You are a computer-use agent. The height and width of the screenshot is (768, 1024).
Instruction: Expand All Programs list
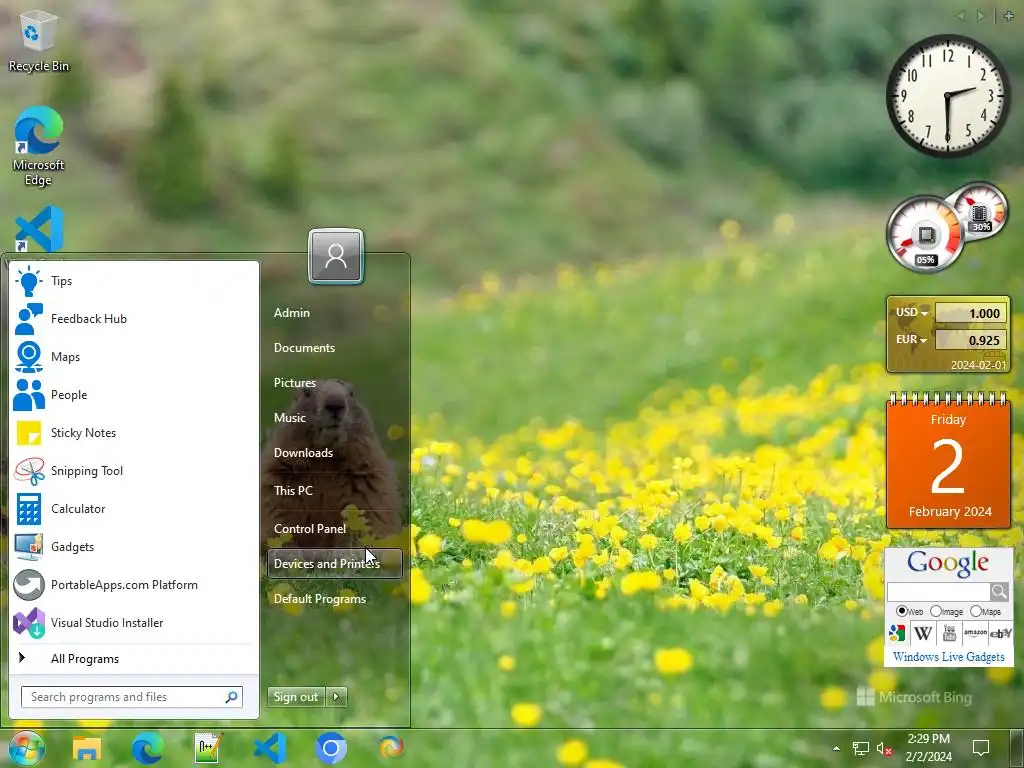(134, 659)
